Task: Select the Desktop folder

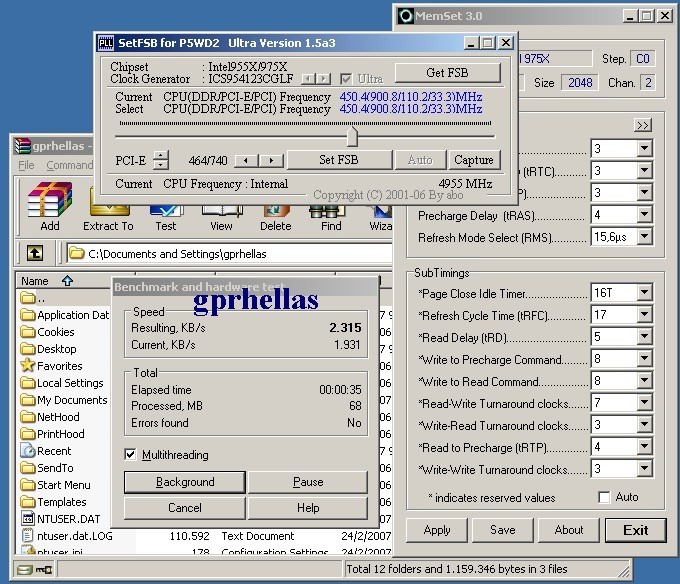Action: pos(49,349)
